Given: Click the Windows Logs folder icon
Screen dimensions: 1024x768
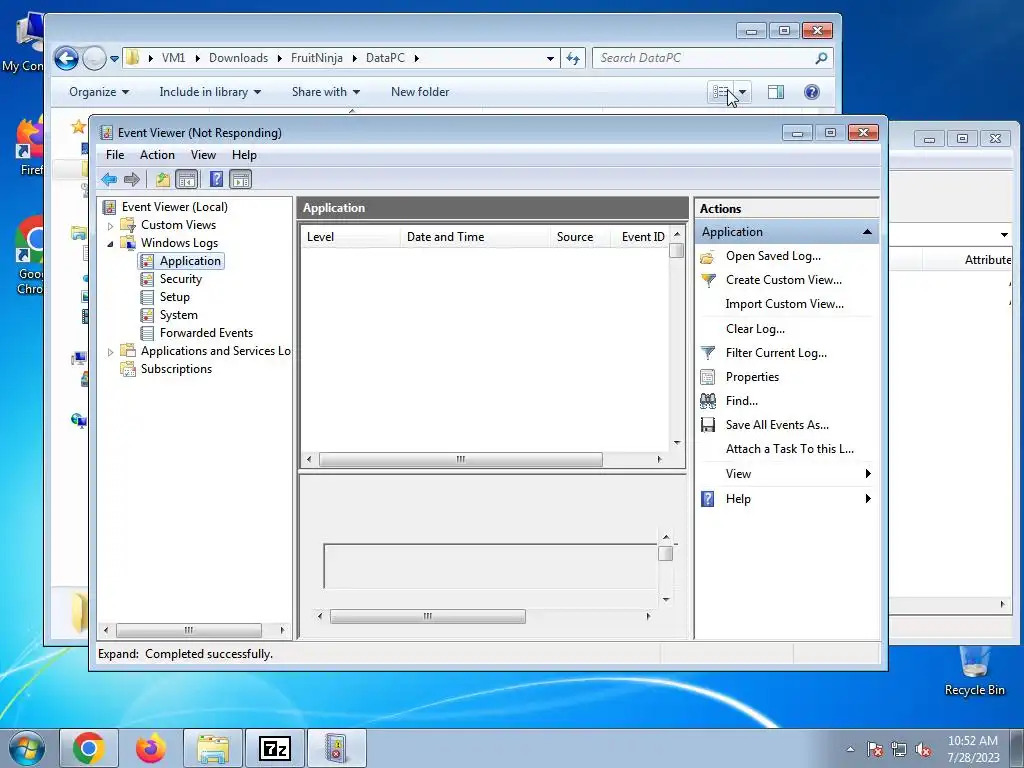Looking at the screenshot, I should [x=128, y=243].
